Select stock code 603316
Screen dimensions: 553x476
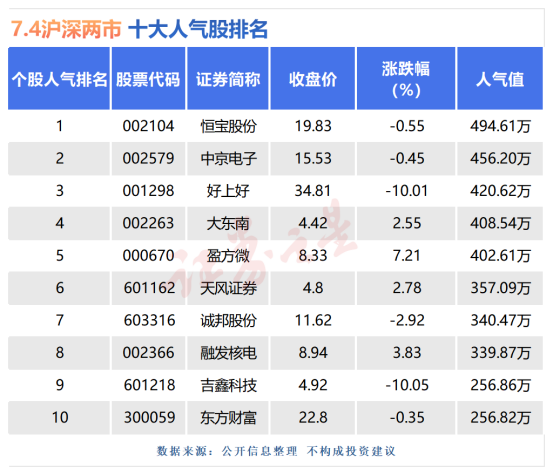pyautogui.click(x=149, y=321)
